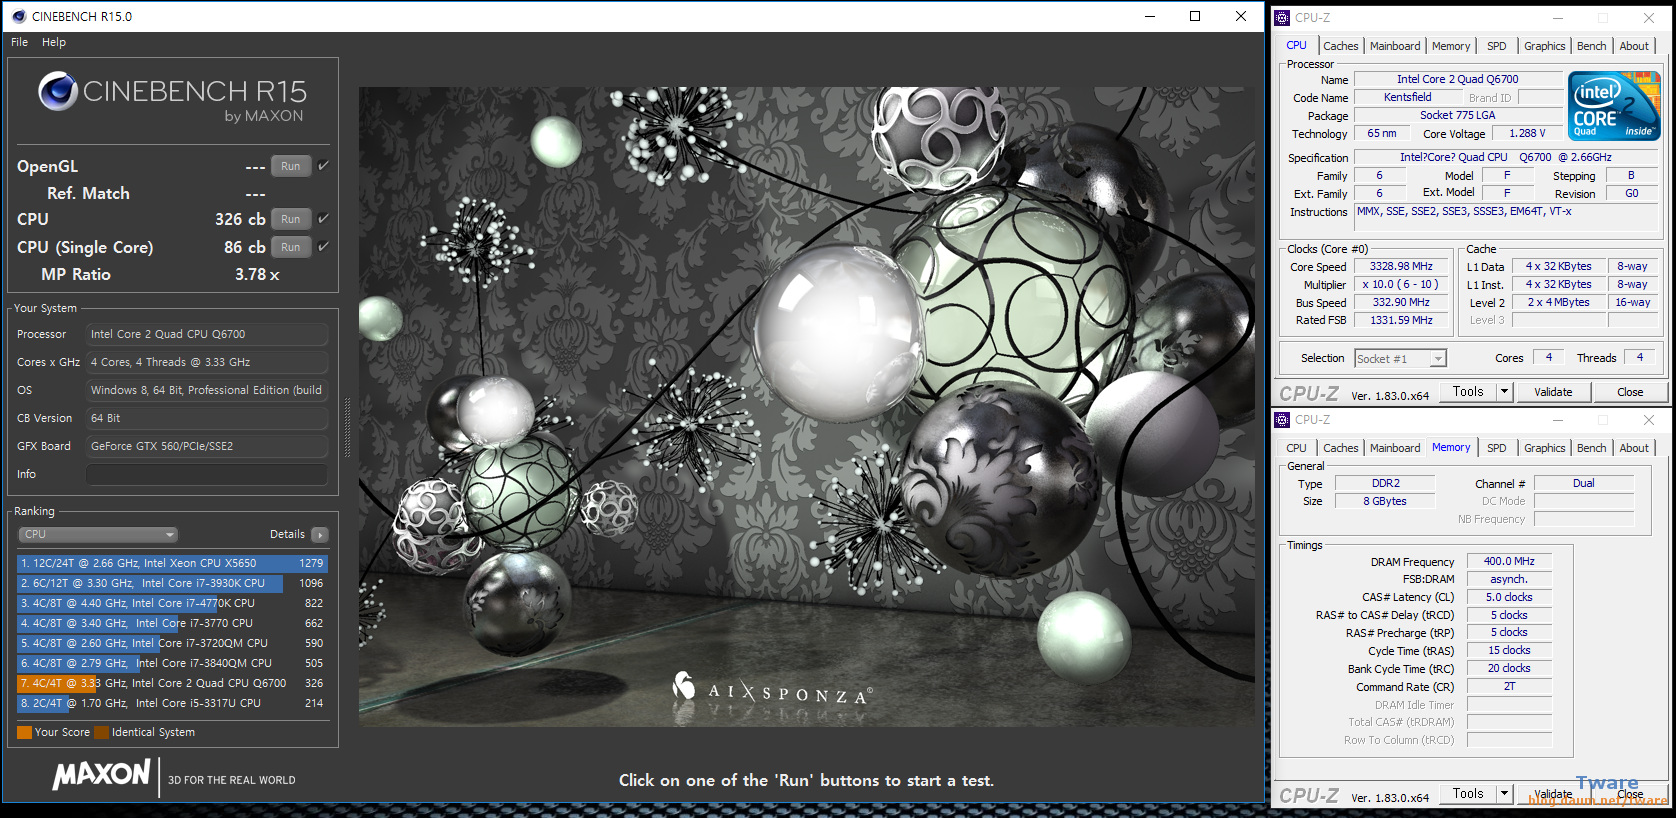Switch to SPD tab in top CPU-Z
This screenshot has height=818, width=1676.
point(1496,46)
